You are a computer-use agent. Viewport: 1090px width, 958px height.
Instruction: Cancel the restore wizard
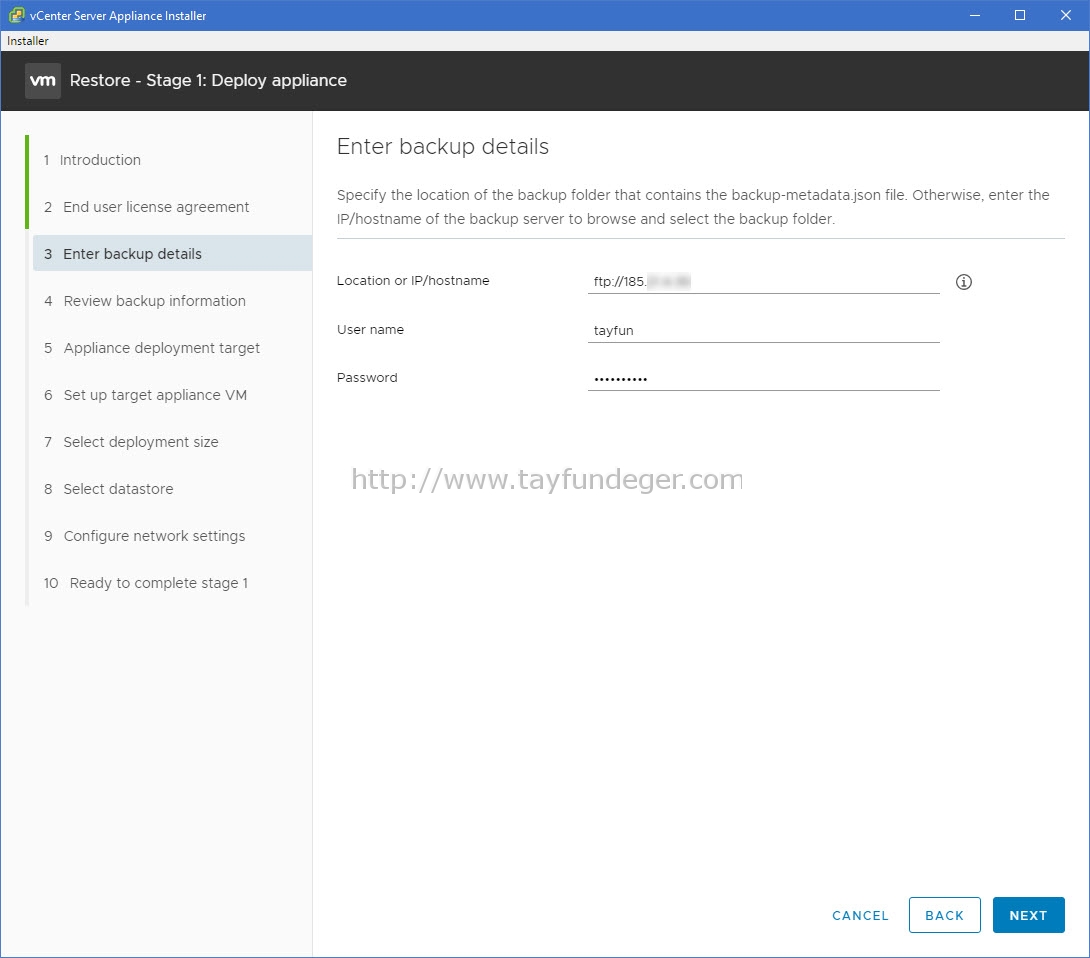tap(860, 916)
